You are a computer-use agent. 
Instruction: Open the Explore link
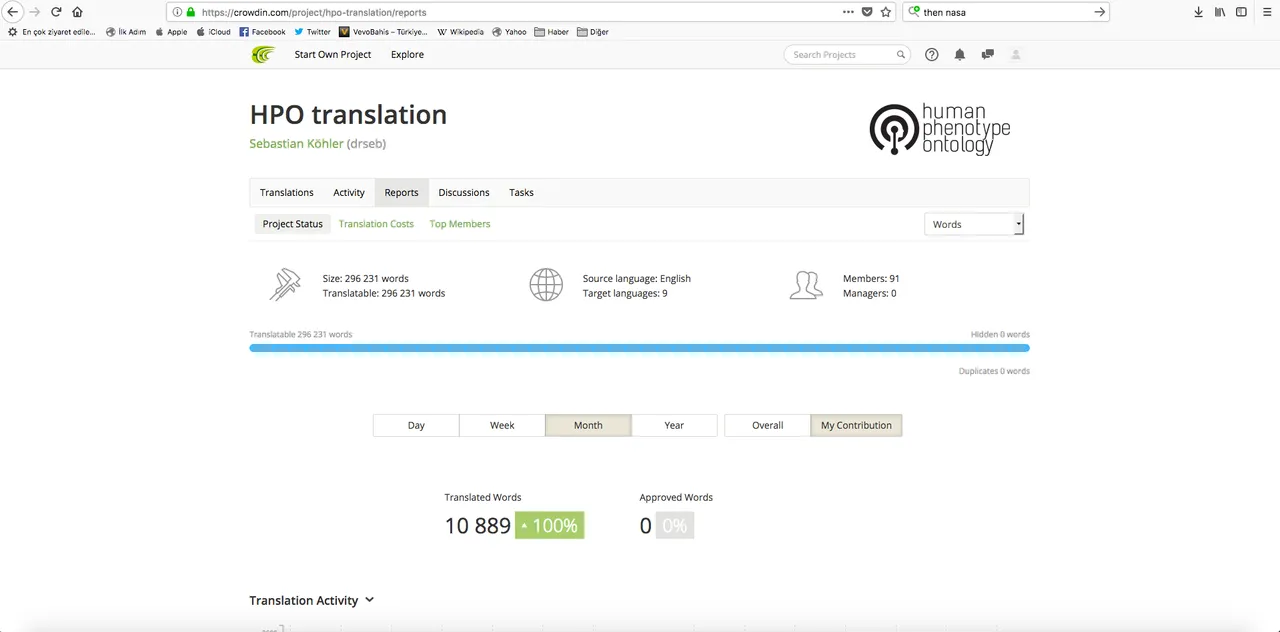pos(407,54)
